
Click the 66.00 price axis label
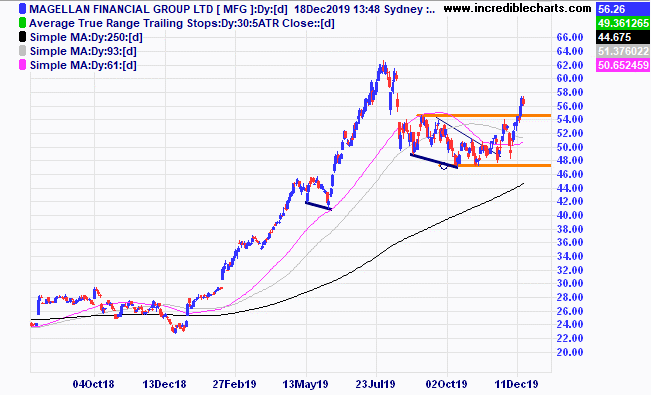[x=570, y=37]
